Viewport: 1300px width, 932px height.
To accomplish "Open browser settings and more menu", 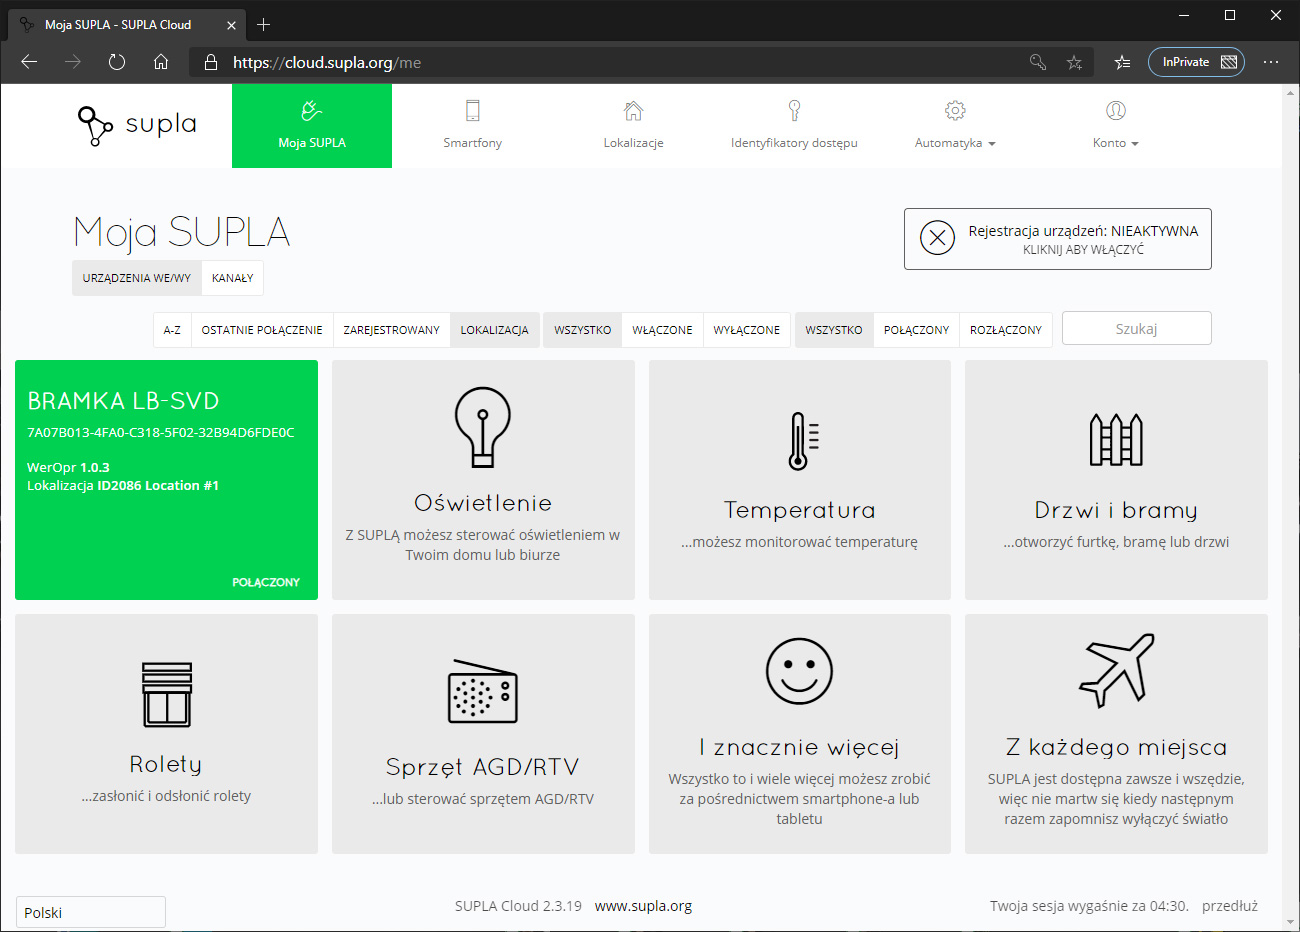I will coord(1271,62).
